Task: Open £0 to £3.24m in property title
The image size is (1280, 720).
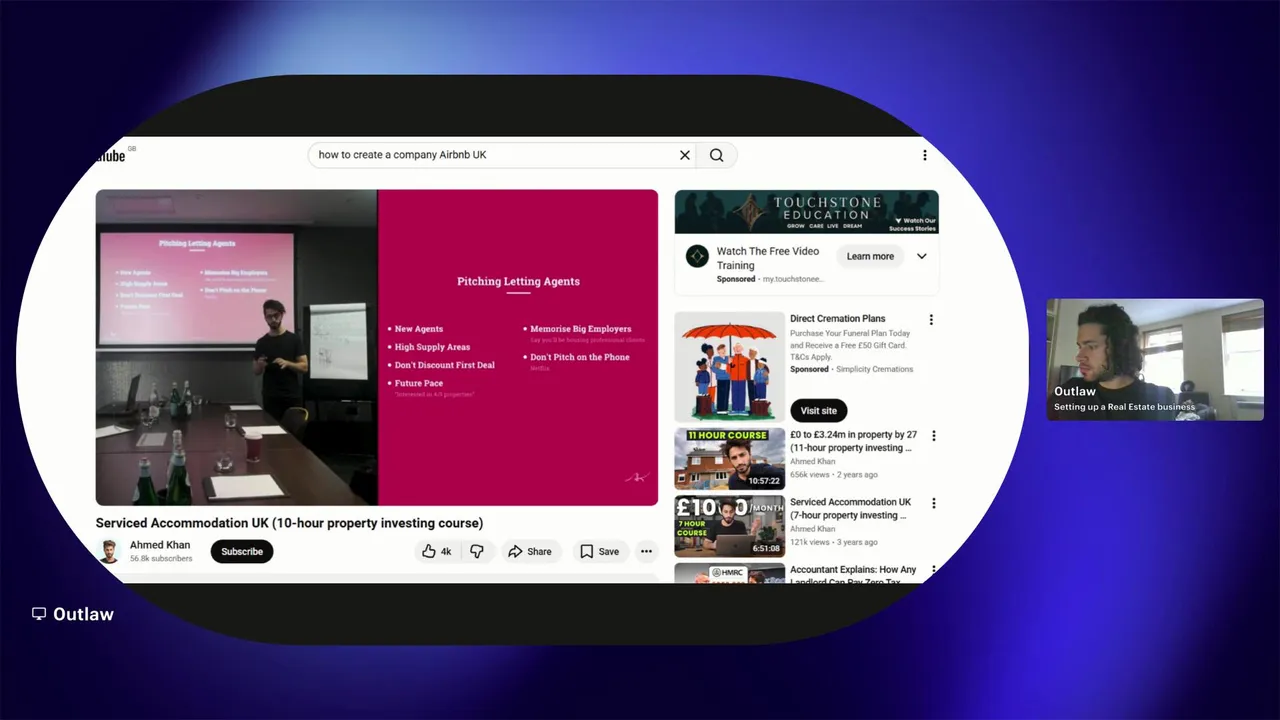Action: click(x=853, y=441)
